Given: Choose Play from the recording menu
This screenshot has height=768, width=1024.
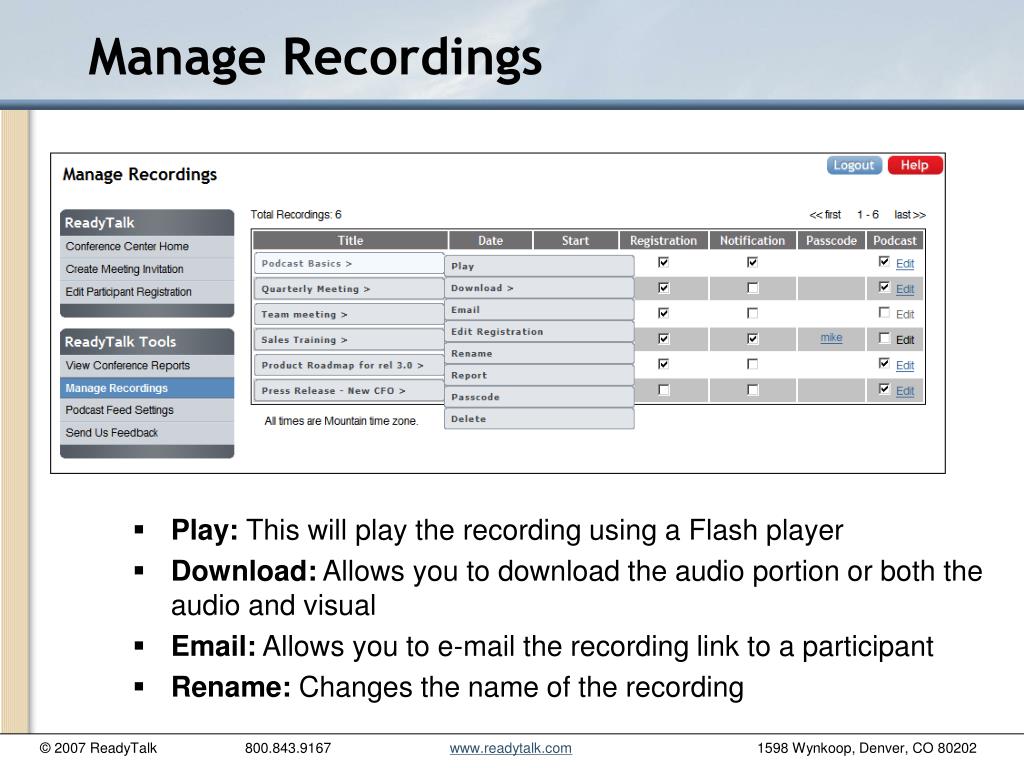Looking at the screenshot, I should (x=539, y=266).
